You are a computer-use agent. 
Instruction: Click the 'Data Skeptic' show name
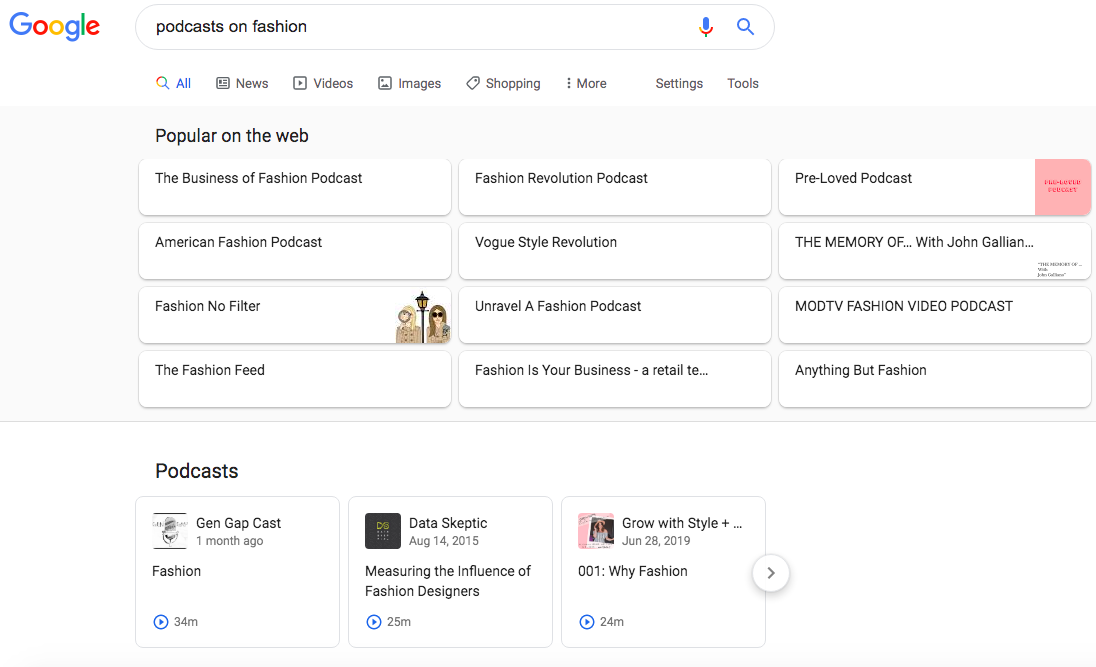pos(448,523)
